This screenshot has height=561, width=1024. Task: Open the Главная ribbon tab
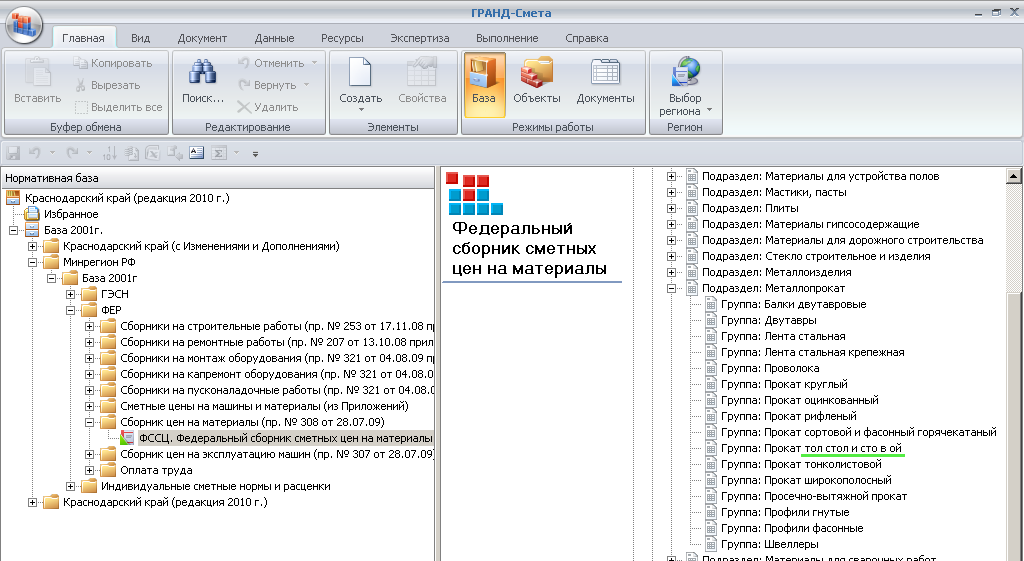(x=84, y=38)
